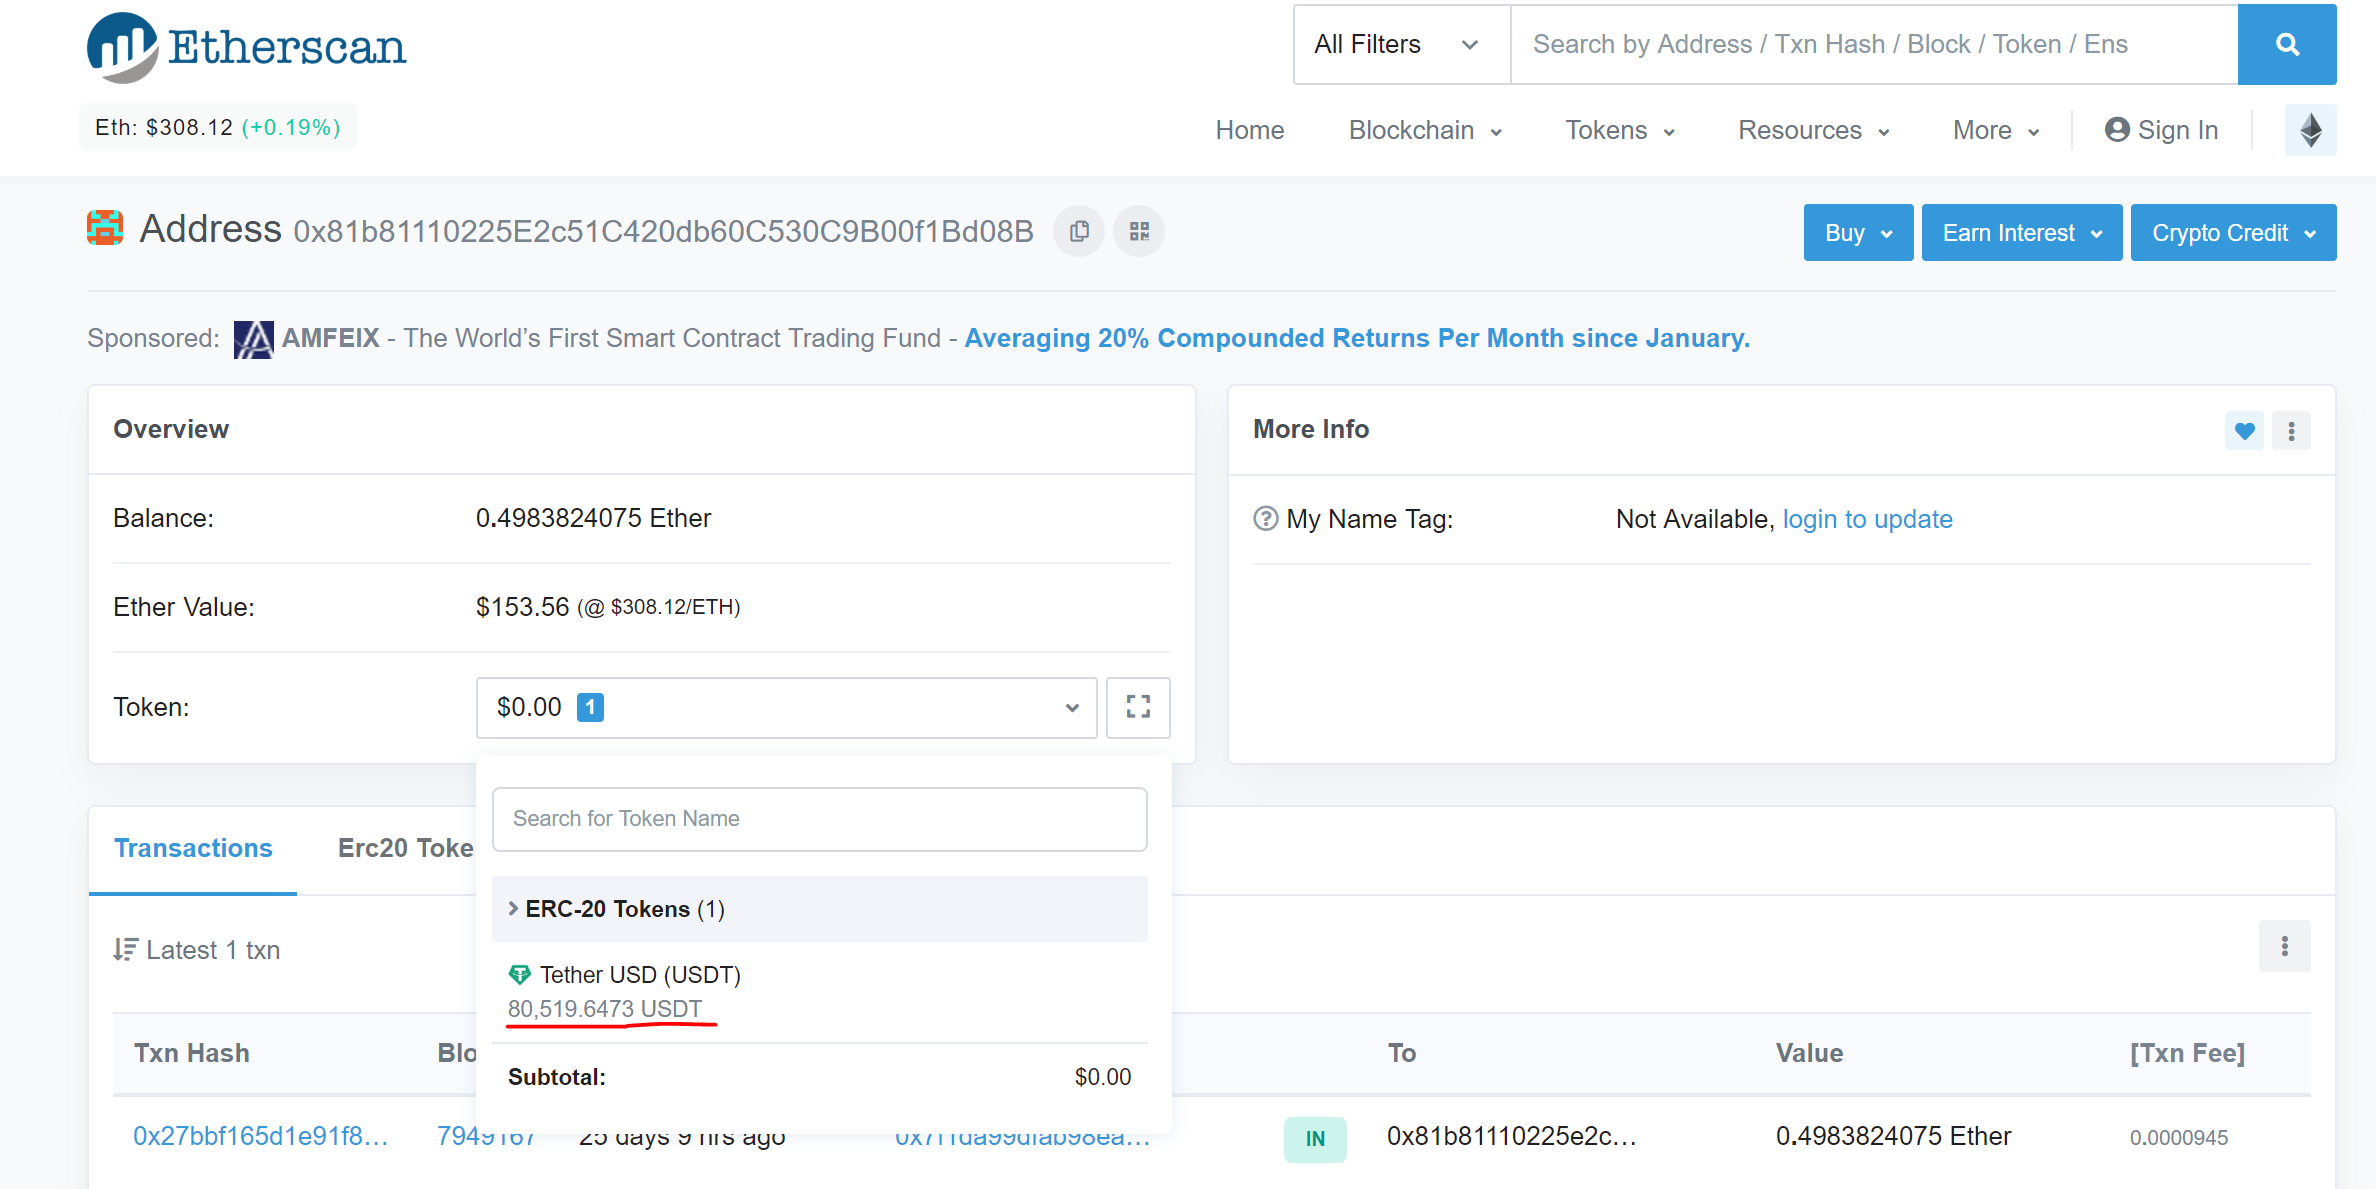Go to the Home menu item
Viewport: 2376px width, 1189px height.
(1249, 130)
